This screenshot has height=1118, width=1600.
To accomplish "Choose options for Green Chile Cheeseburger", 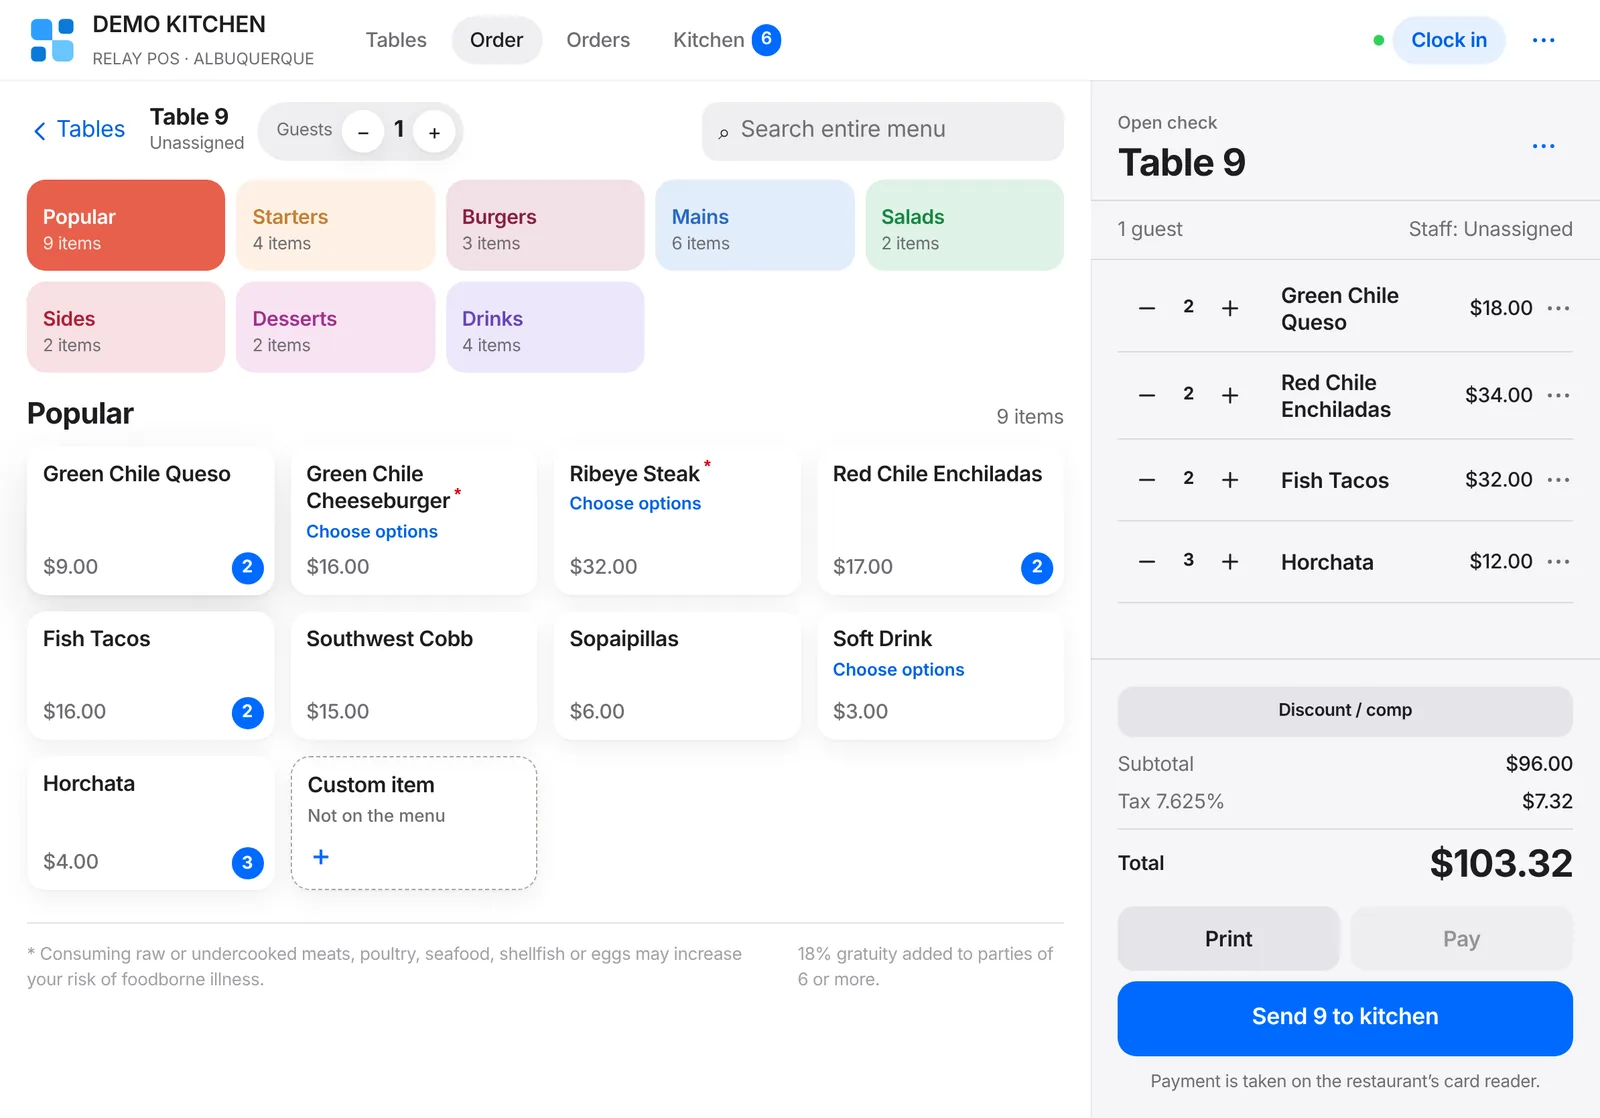I will click(x=372, y=532).
